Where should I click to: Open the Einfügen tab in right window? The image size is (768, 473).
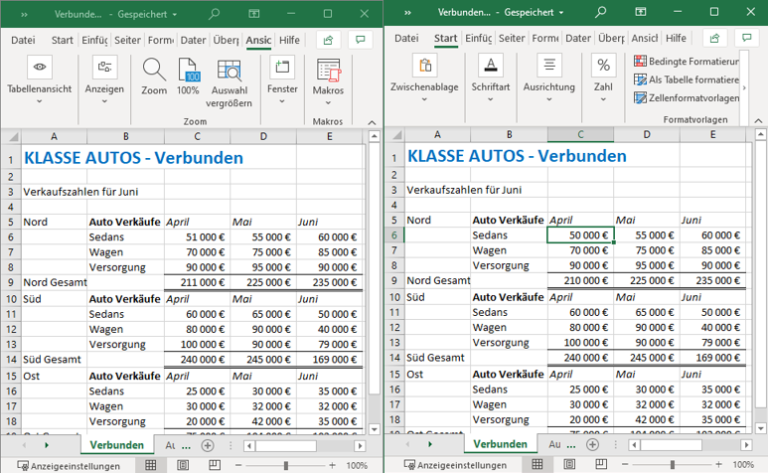click(x=479, y=38)
